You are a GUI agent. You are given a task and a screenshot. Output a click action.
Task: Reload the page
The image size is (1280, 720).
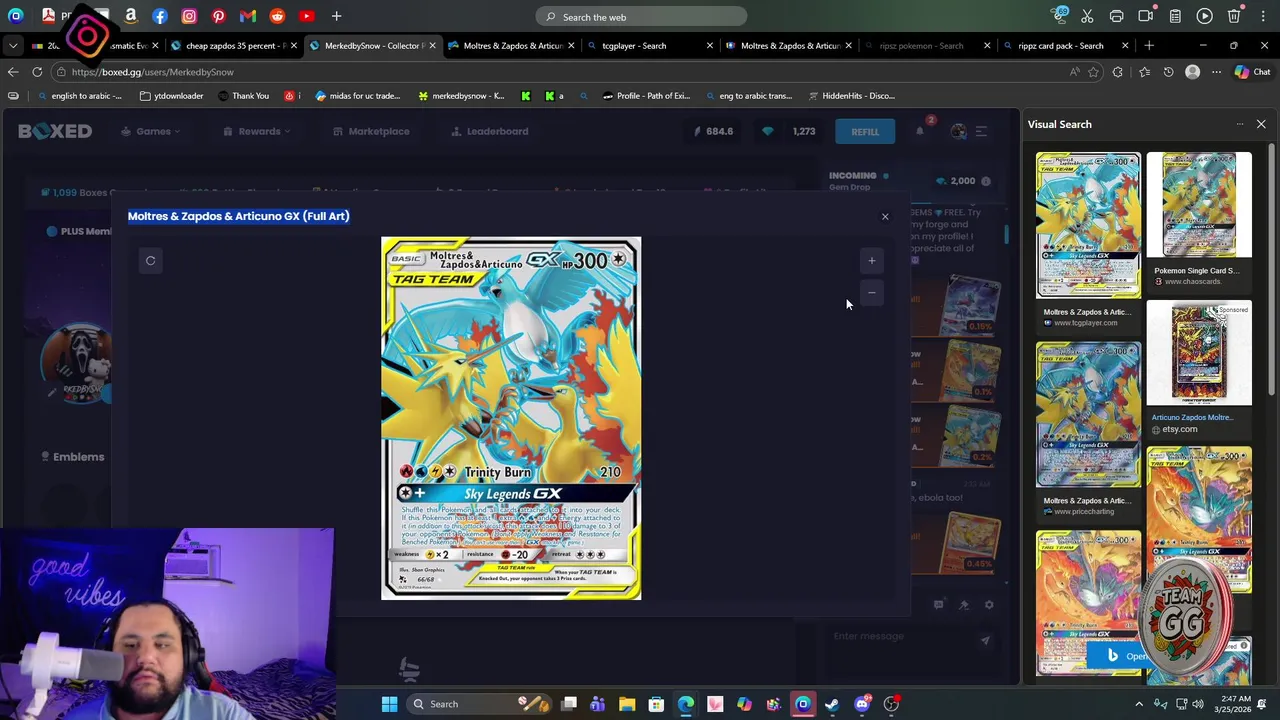(x=37, y=72)
